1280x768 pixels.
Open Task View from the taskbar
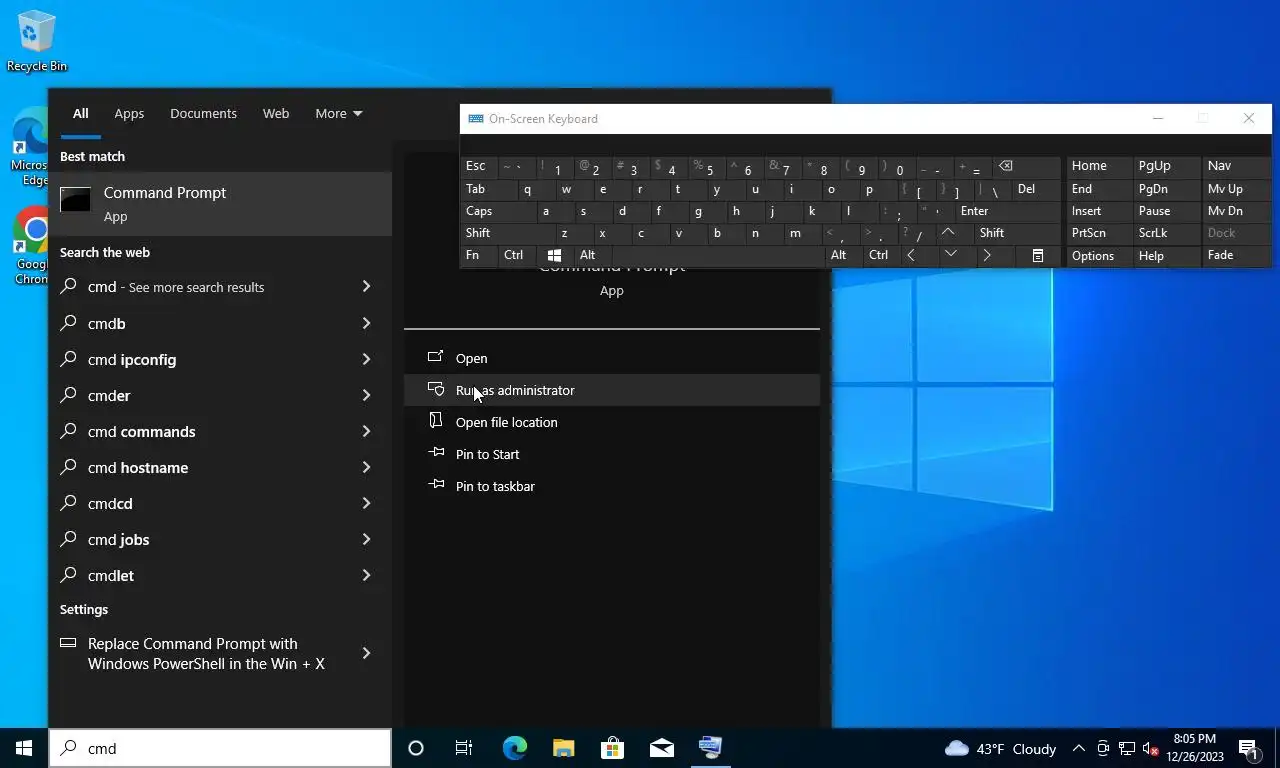tap(464, 748)
